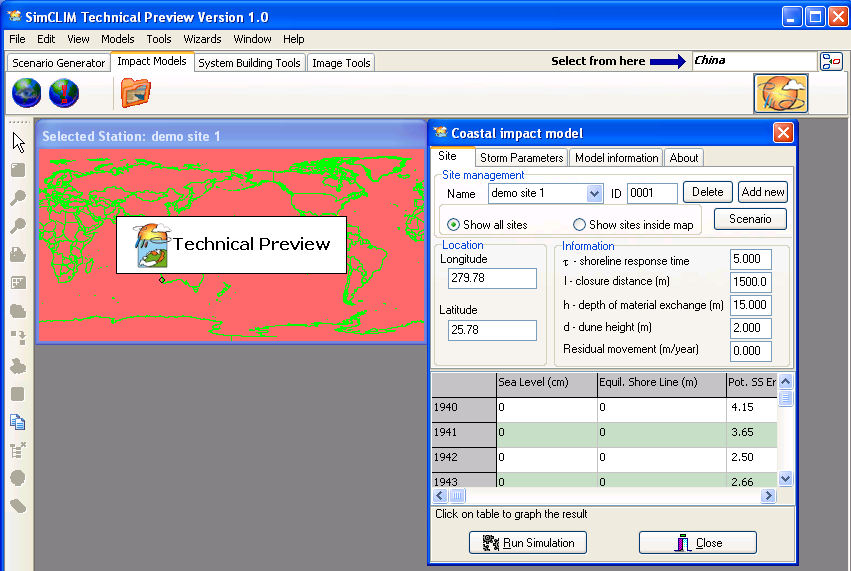This screenshot has width=851, height=571.
Task: Click the logo in Technical Preview splash box
Action: click(x=151, y=245)
